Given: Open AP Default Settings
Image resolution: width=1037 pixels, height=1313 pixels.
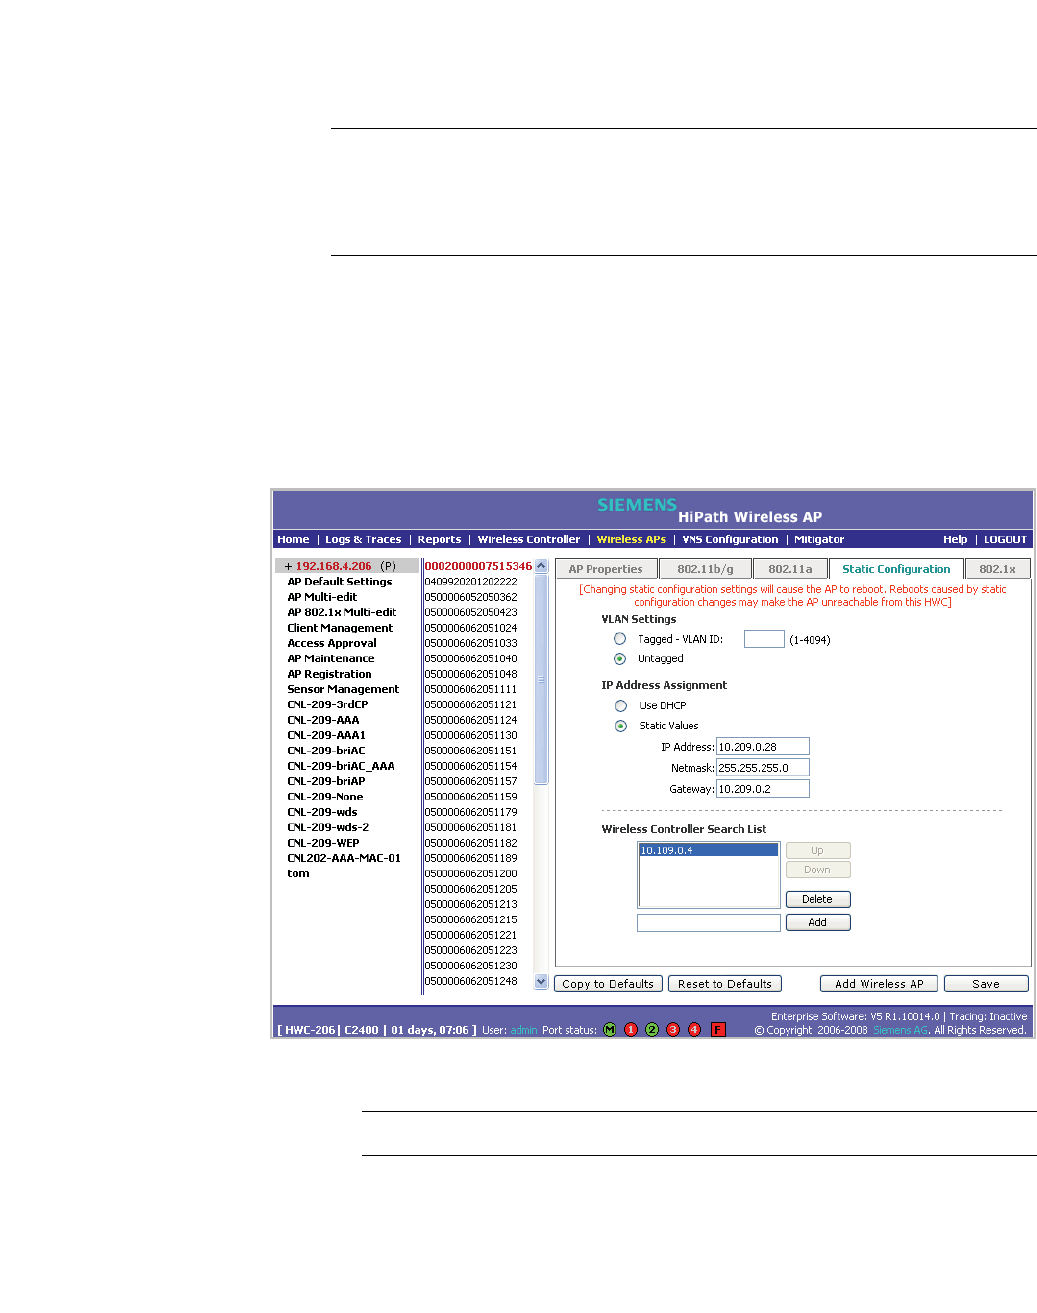Looking at the screenshot, I should (x=340, y=582).
